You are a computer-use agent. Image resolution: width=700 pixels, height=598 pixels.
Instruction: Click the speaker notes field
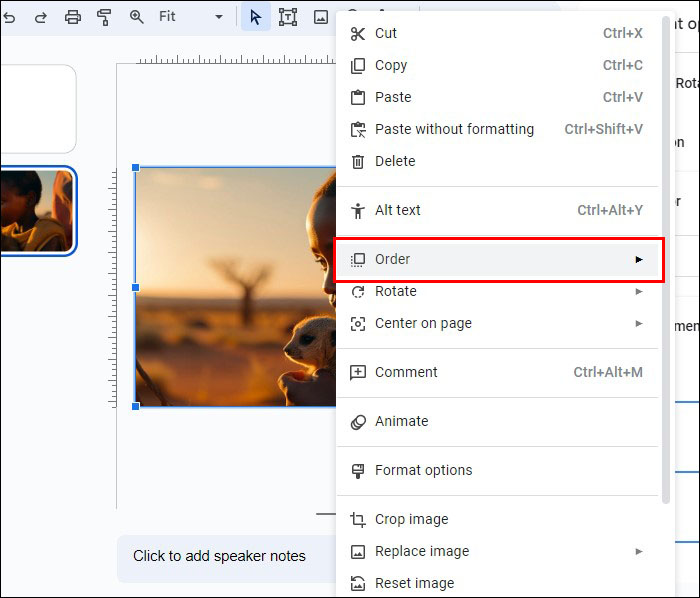[226, 558]
